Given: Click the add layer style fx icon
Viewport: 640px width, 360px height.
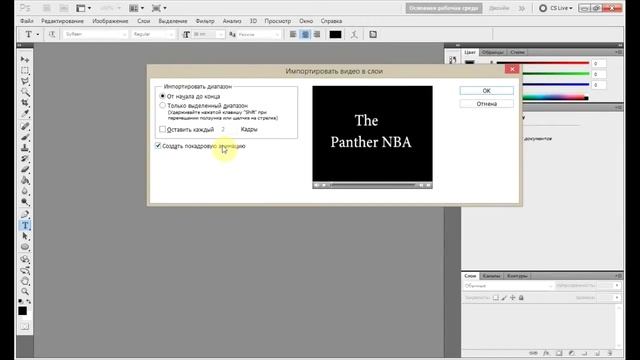Looking at the screenshot, I should point(546,353).
